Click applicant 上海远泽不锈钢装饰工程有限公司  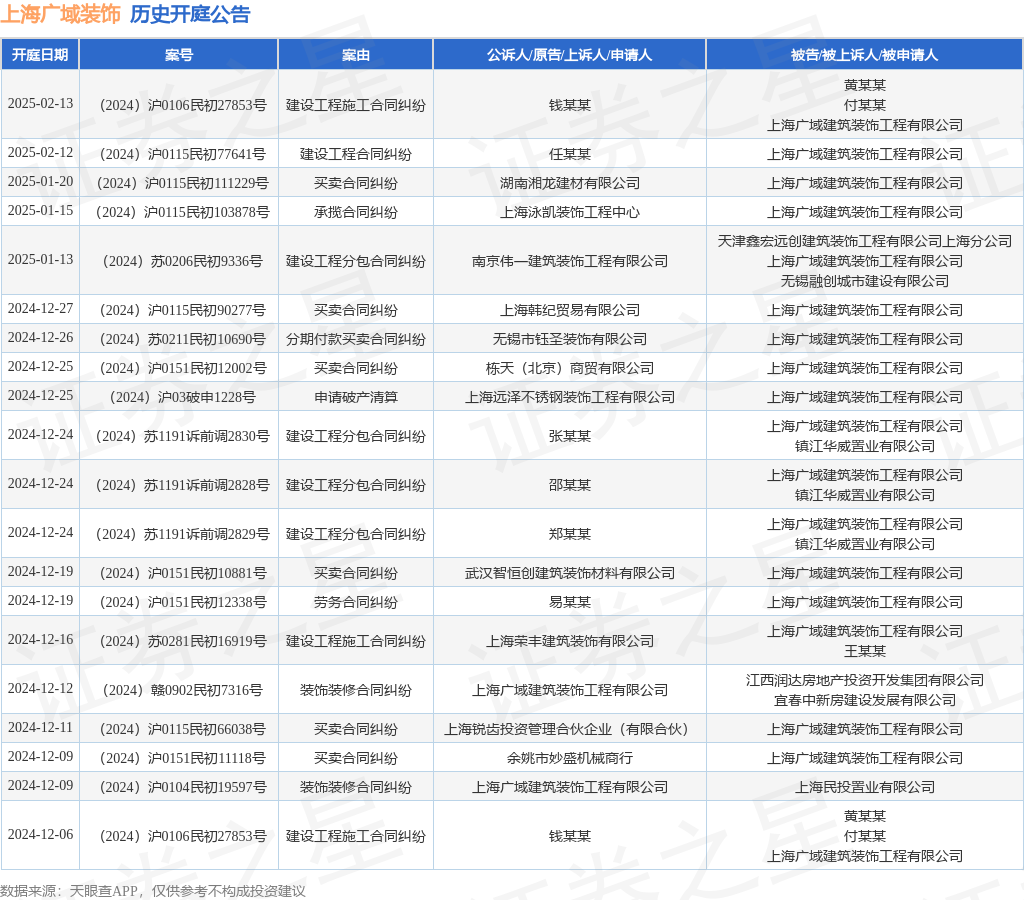pyautogui.click(x=569, y=397)
